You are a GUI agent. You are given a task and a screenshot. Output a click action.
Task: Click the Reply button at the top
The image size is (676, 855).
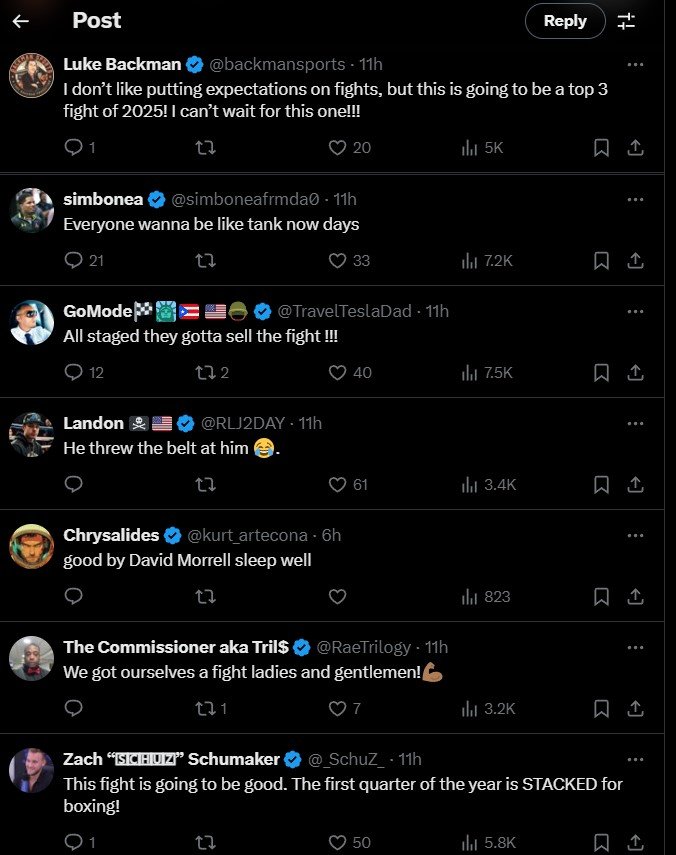[565, 20]
